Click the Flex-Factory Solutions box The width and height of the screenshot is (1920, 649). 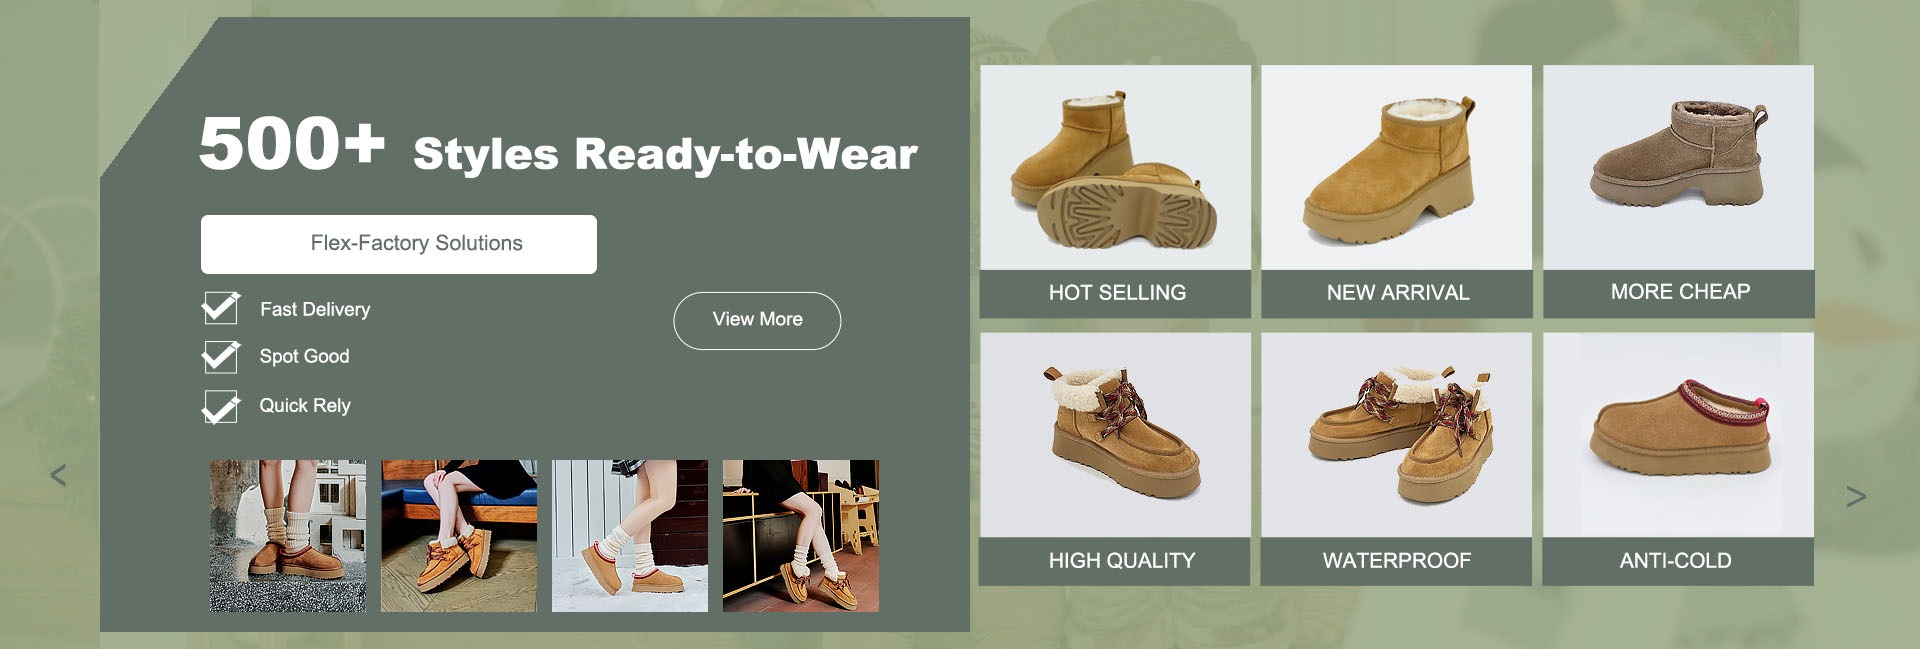click(399, 244)
